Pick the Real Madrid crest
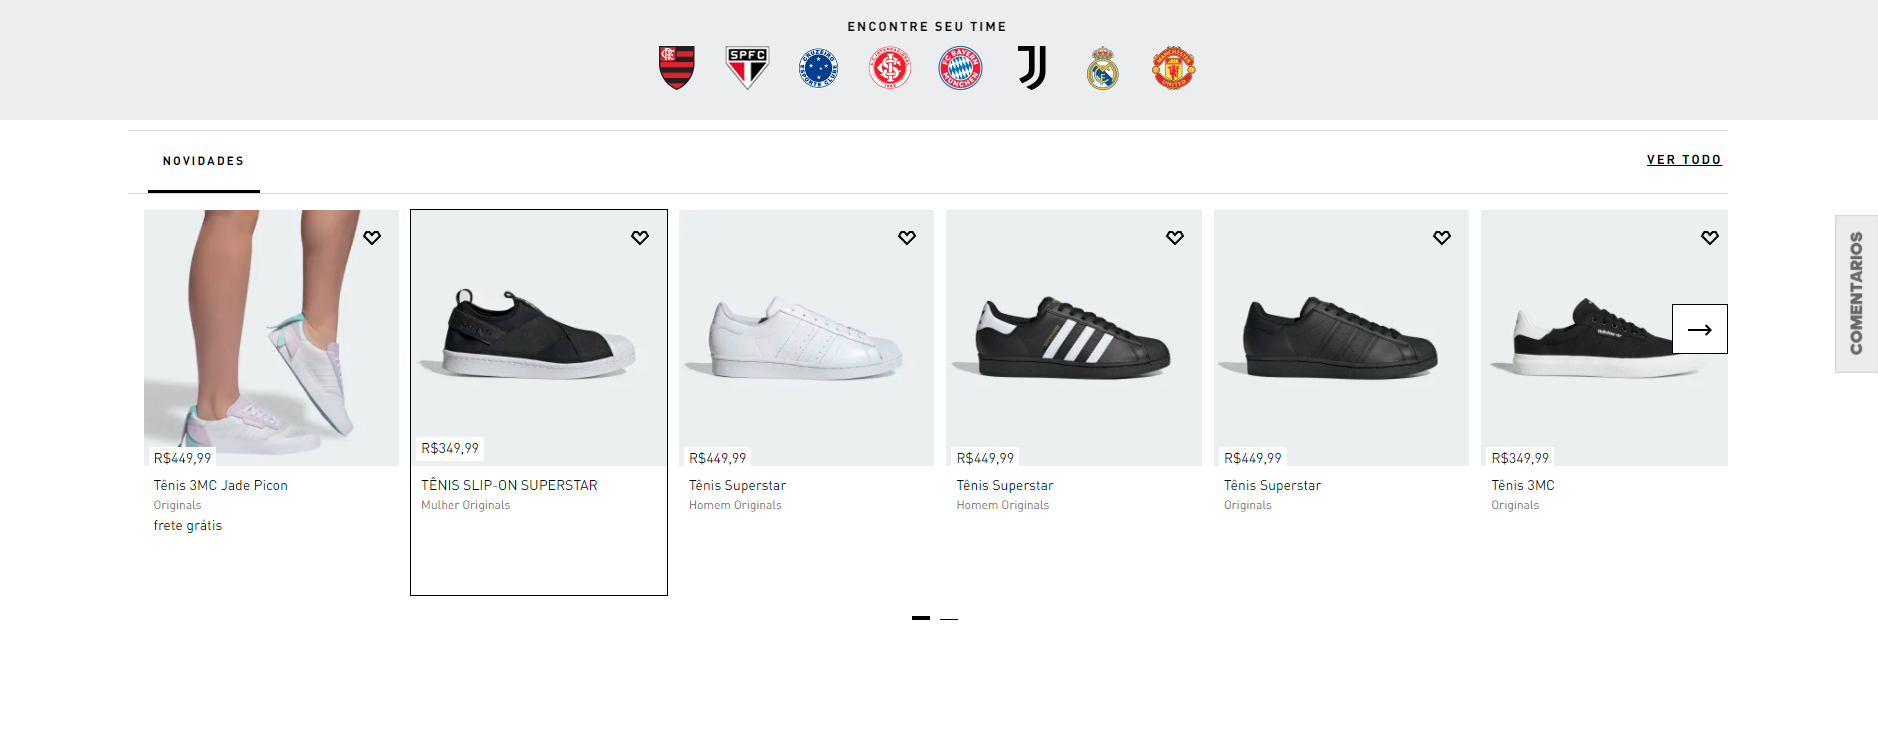Image resolution: width=1878 pixels, height=754 pixels. click(1102, 68)
